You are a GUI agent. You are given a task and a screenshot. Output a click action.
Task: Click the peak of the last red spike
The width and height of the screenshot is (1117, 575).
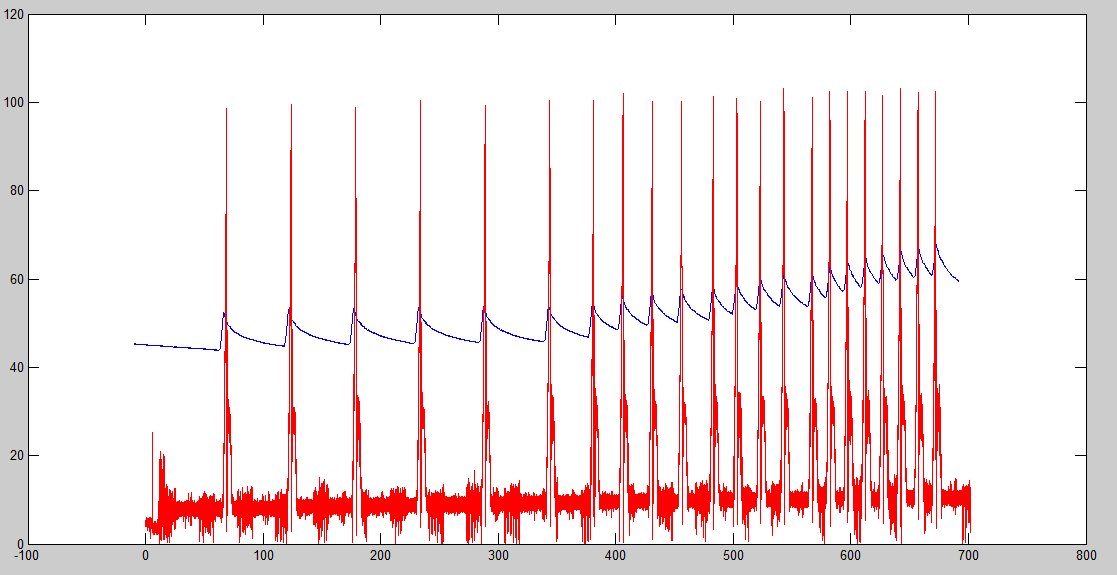pyautogui.click(x=935, y=92)
